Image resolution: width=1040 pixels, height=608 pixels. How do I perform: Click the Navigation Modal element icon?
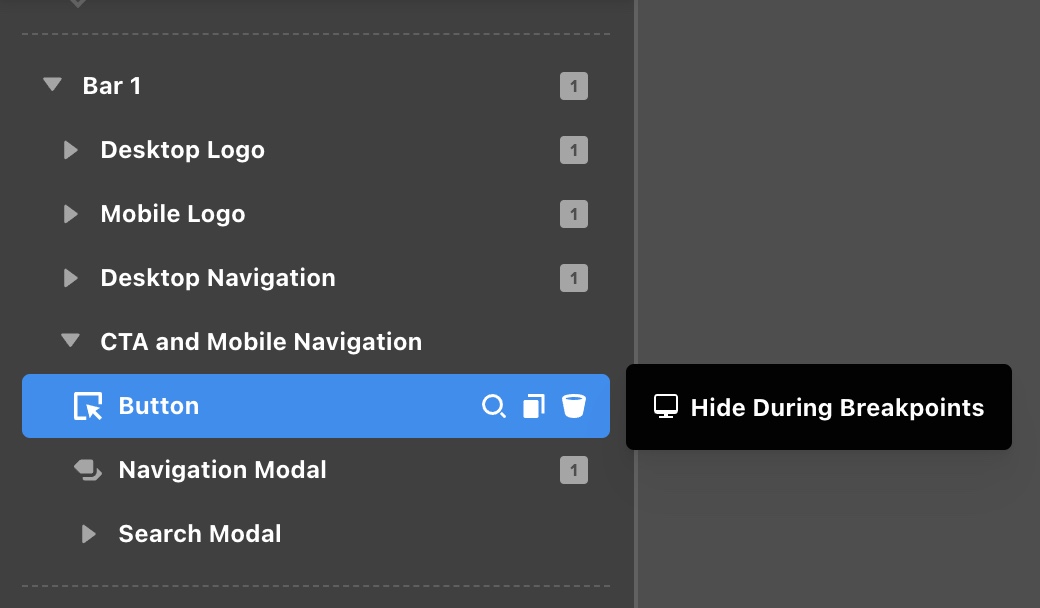88,470
